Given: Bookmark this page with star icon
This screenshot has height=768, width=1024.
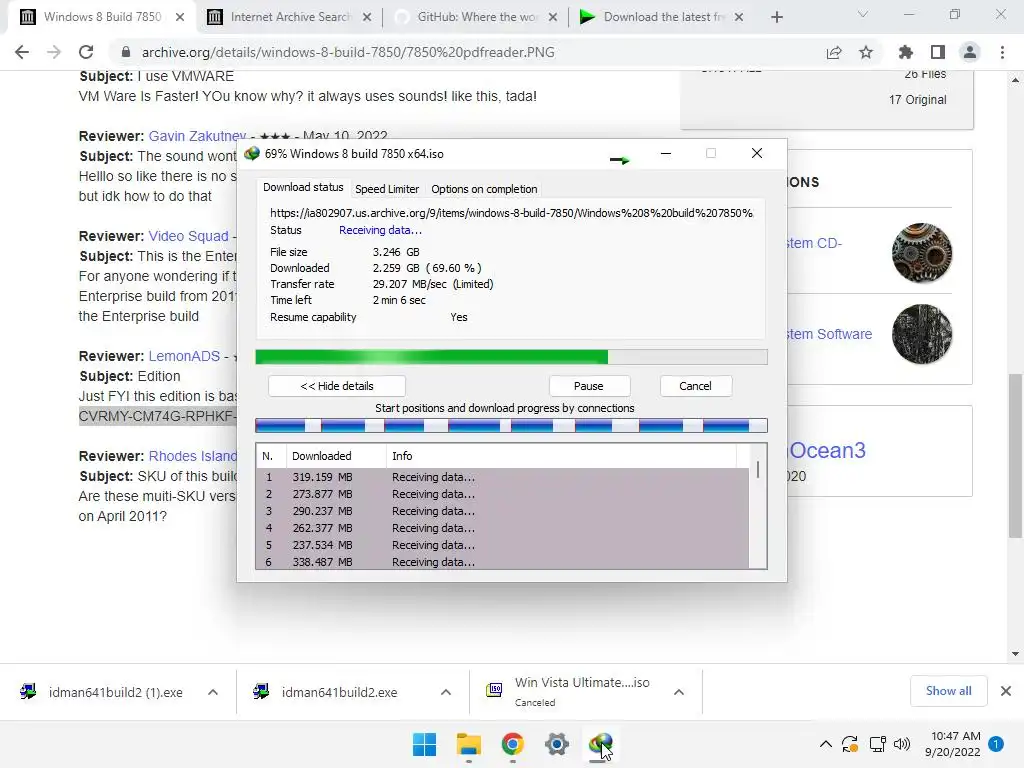Looking at the screenshot, I should point(866,52).
